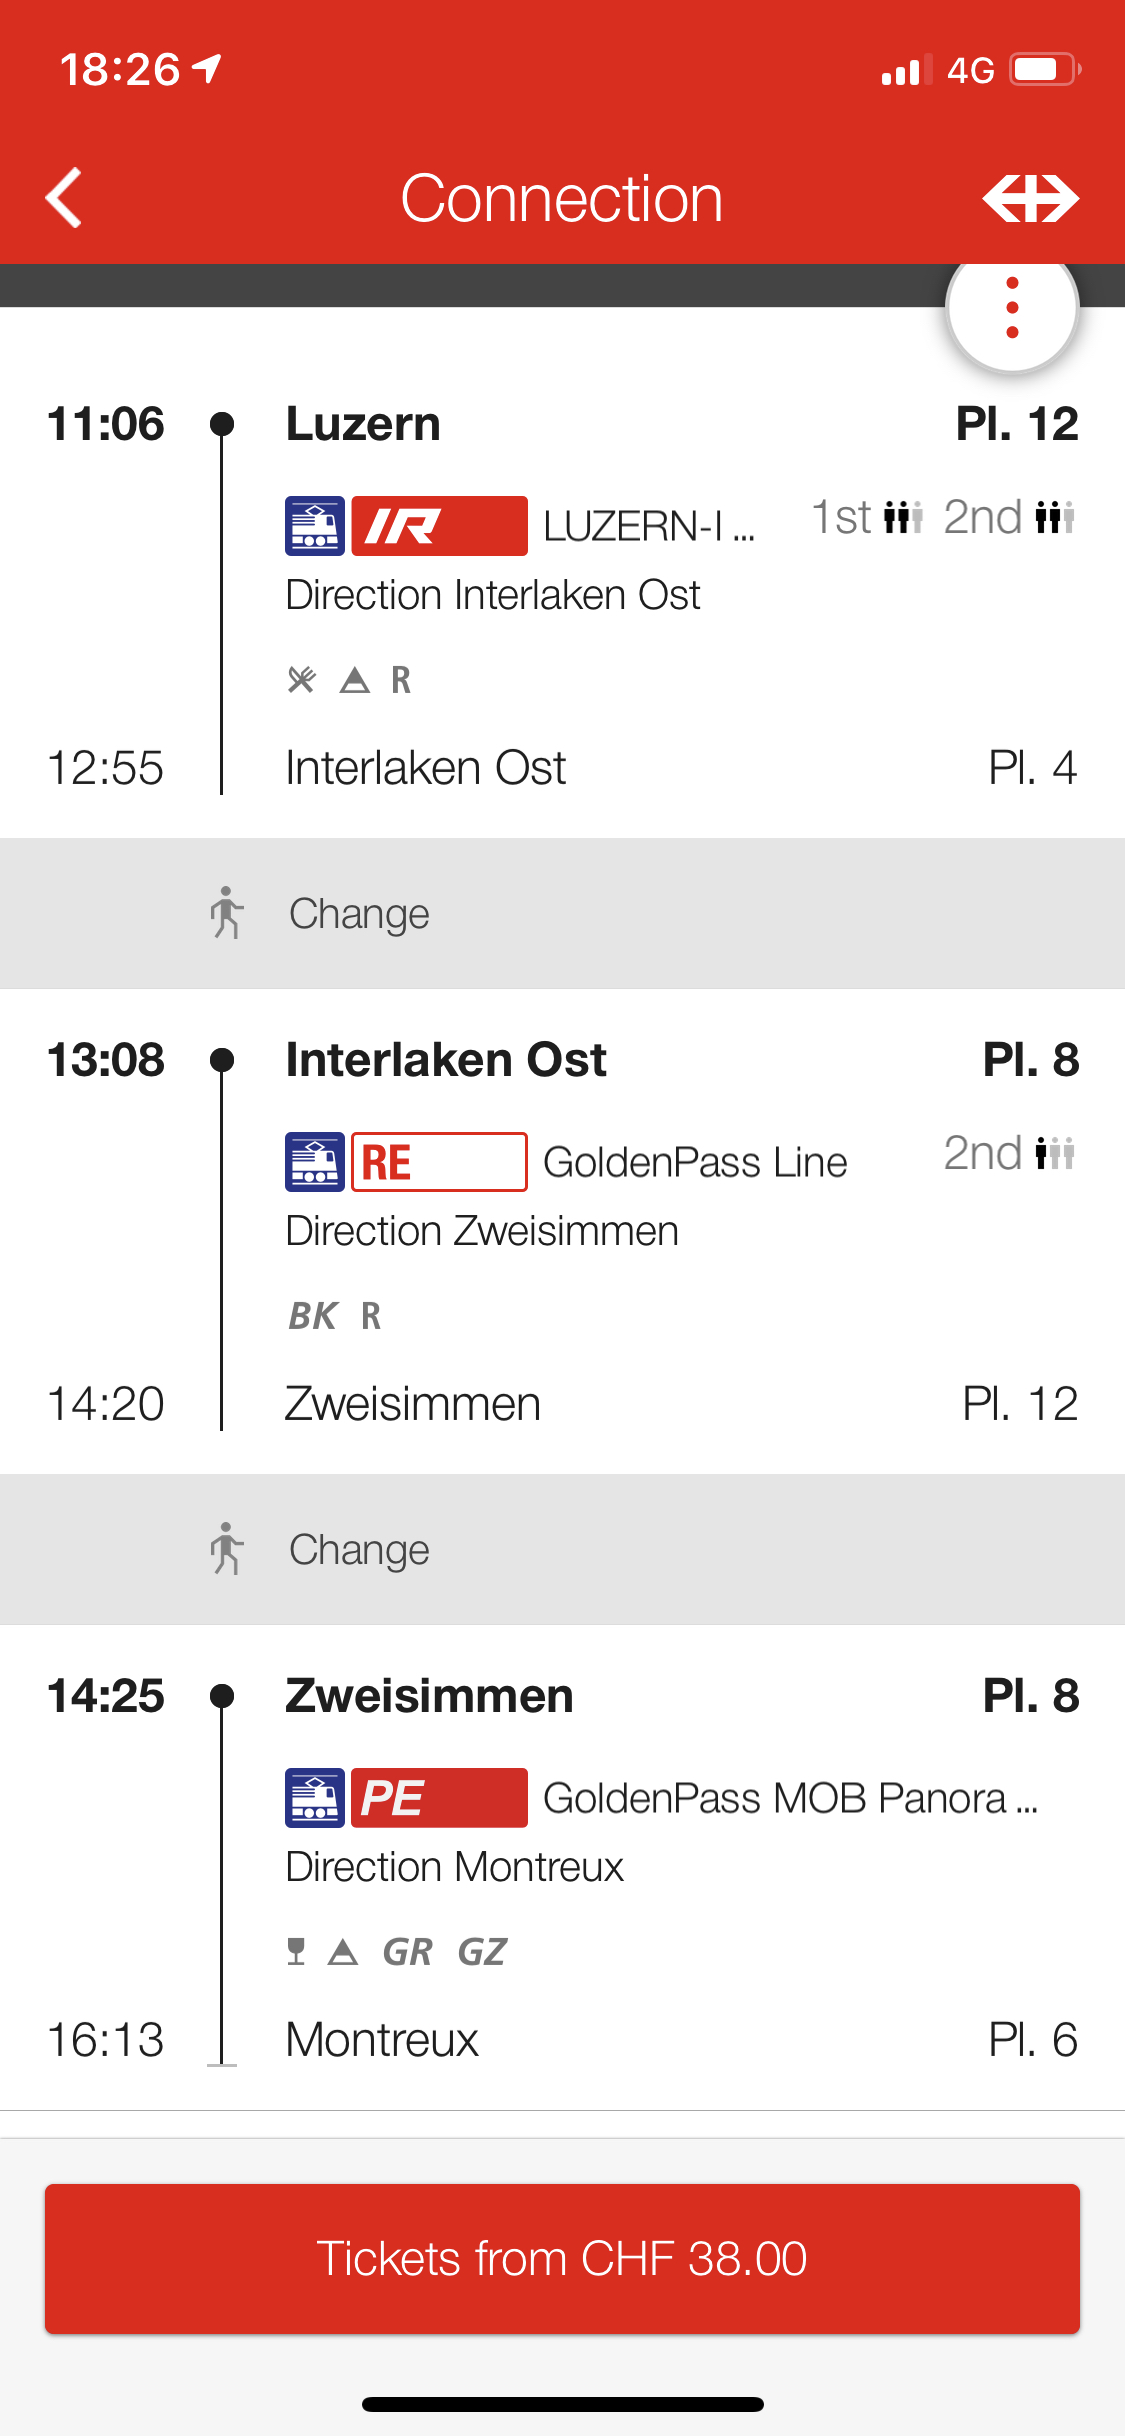Tap the back arrow in header
Image resolution: width=1125 pixels, height=2436 pixels.
(x=65, y=198)
